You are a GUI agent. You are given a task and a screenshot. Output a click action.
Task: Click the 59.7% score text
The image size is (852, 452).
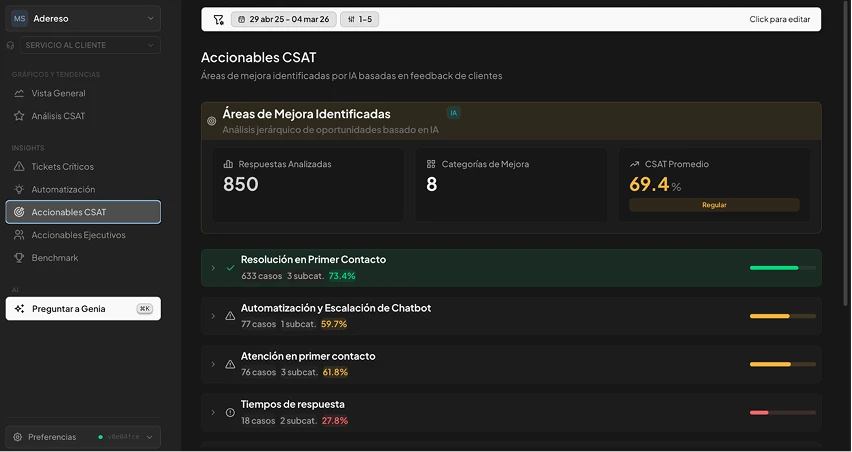tap(334, 324)
